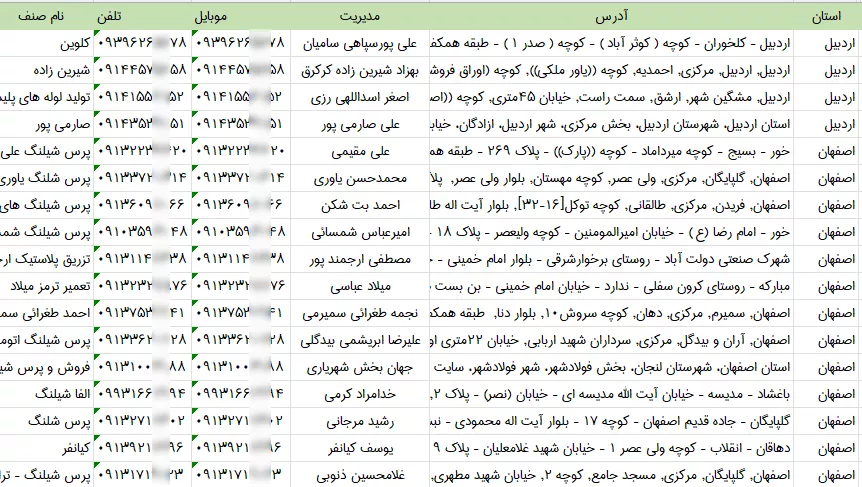Image resolution: width=862 pixels, height=487 pixels.
Task: Click manager cell غلامحسین ذنوبی
Action: (x=360, y=475)
